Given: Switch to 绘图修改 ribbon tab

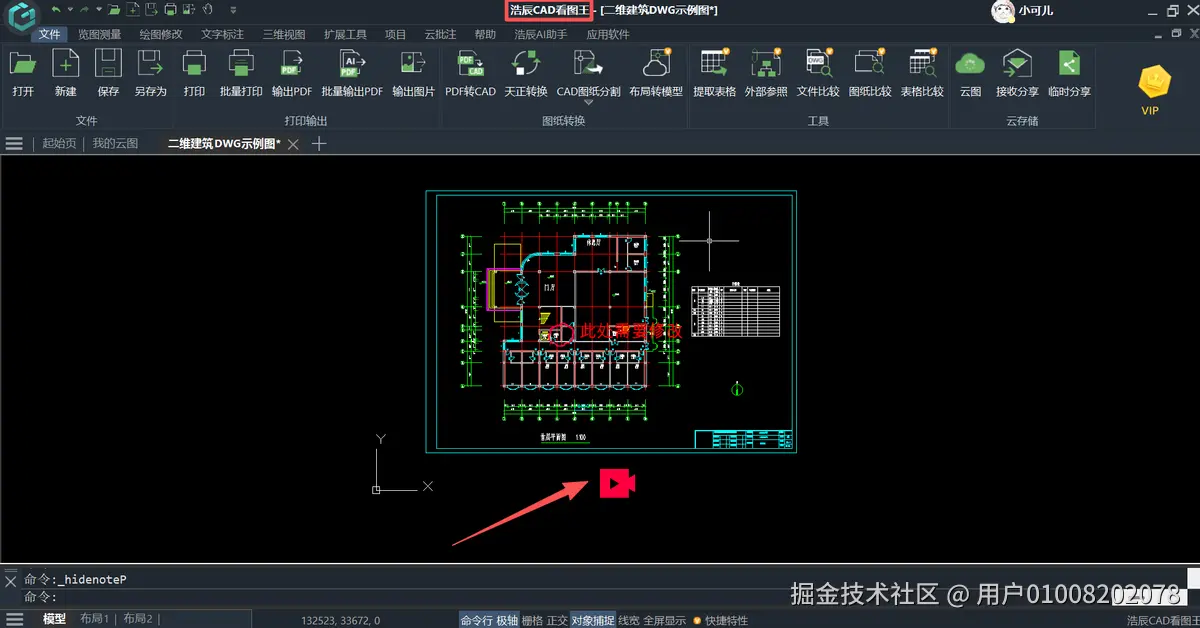Looking at the screenshot, I should tap(161, 34).
